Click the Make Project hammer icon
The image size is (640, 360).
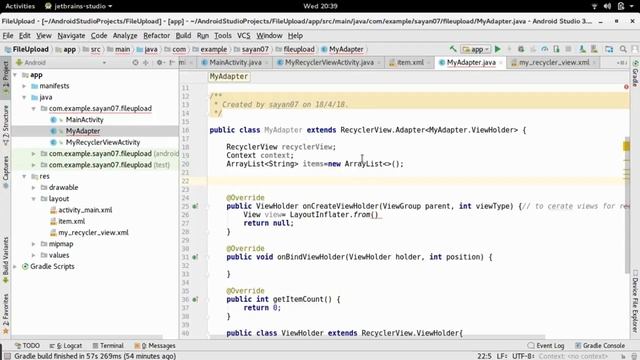(453, 49)
